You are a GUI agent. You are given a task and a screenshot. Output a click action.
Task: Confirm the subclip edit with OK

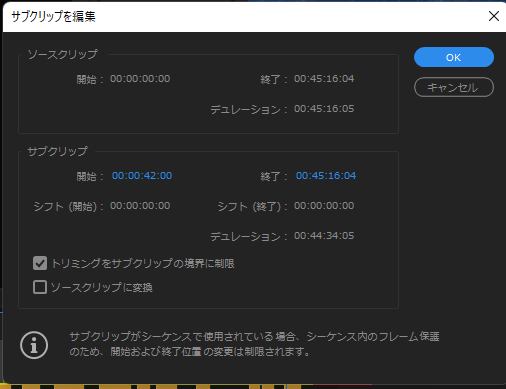point(454,57)
